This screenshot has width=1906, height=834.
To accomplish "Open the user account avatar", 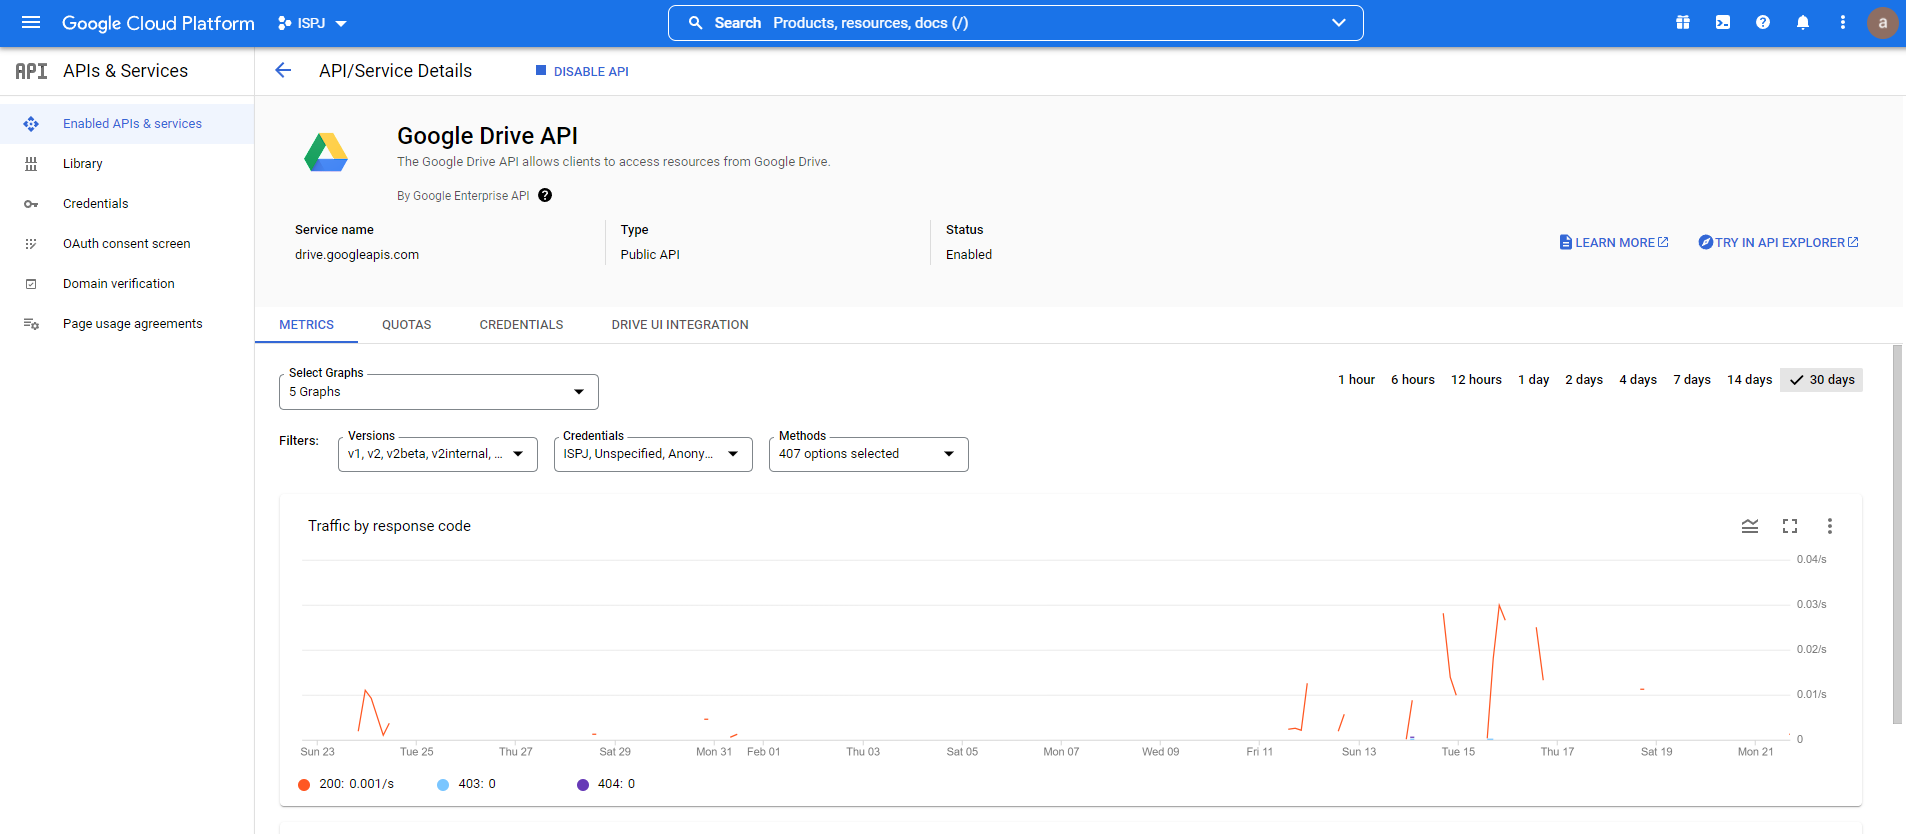I will 1882,22.
